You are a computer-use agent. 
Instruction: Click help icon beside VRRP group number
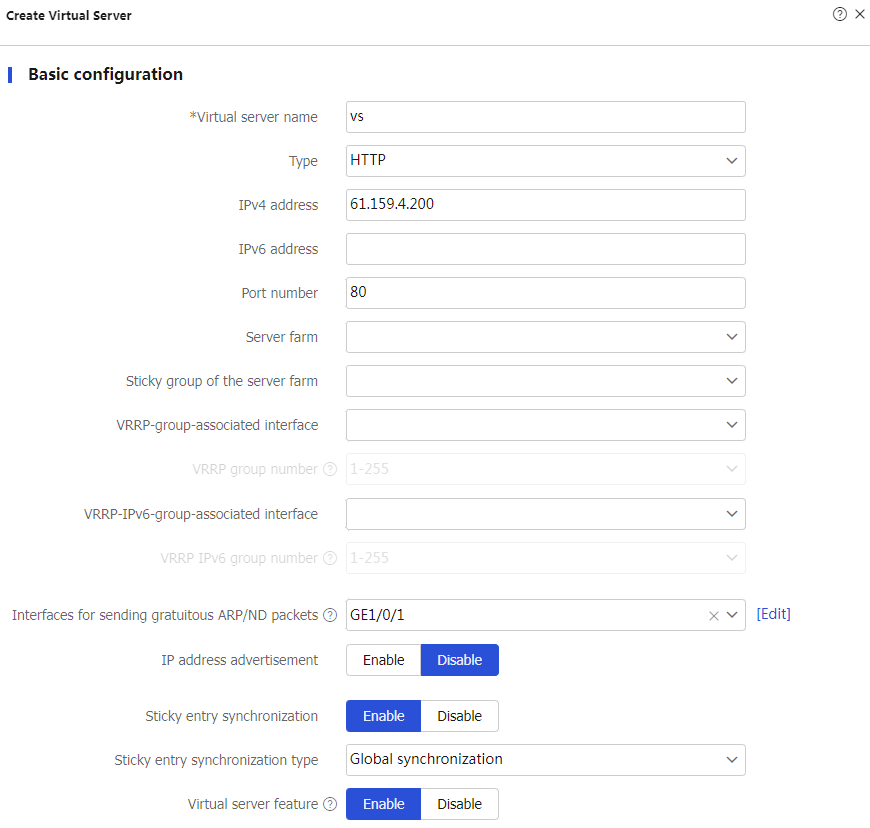click(329, 470)
